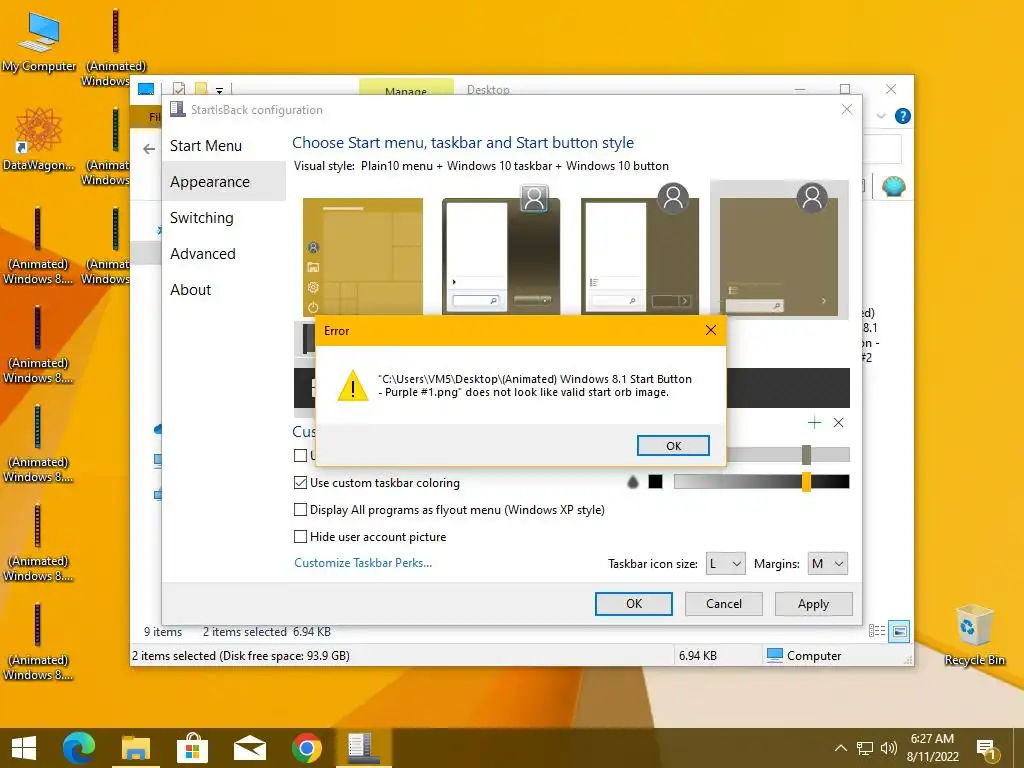
Task: Enable Display All programs as flyout menu
Action: (300, 509)
